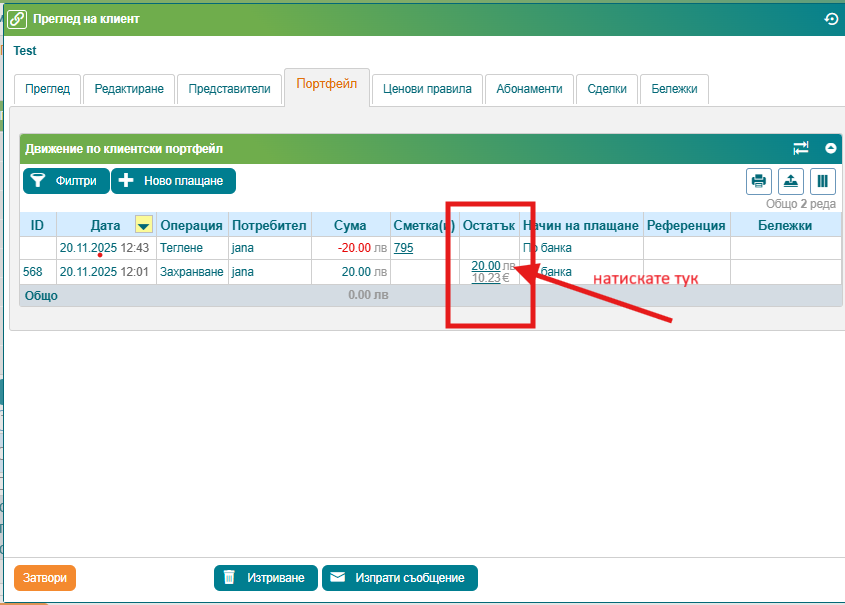Click the Ново плащане button
845x605 pixels.
[x=174, y=181]
